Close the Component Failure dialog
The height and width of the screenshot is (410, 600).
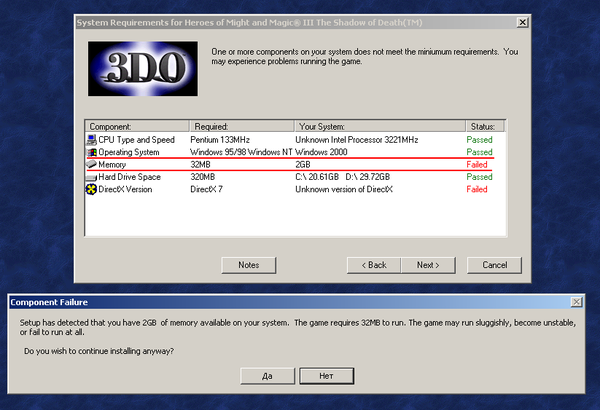click(x=577, y=302)
